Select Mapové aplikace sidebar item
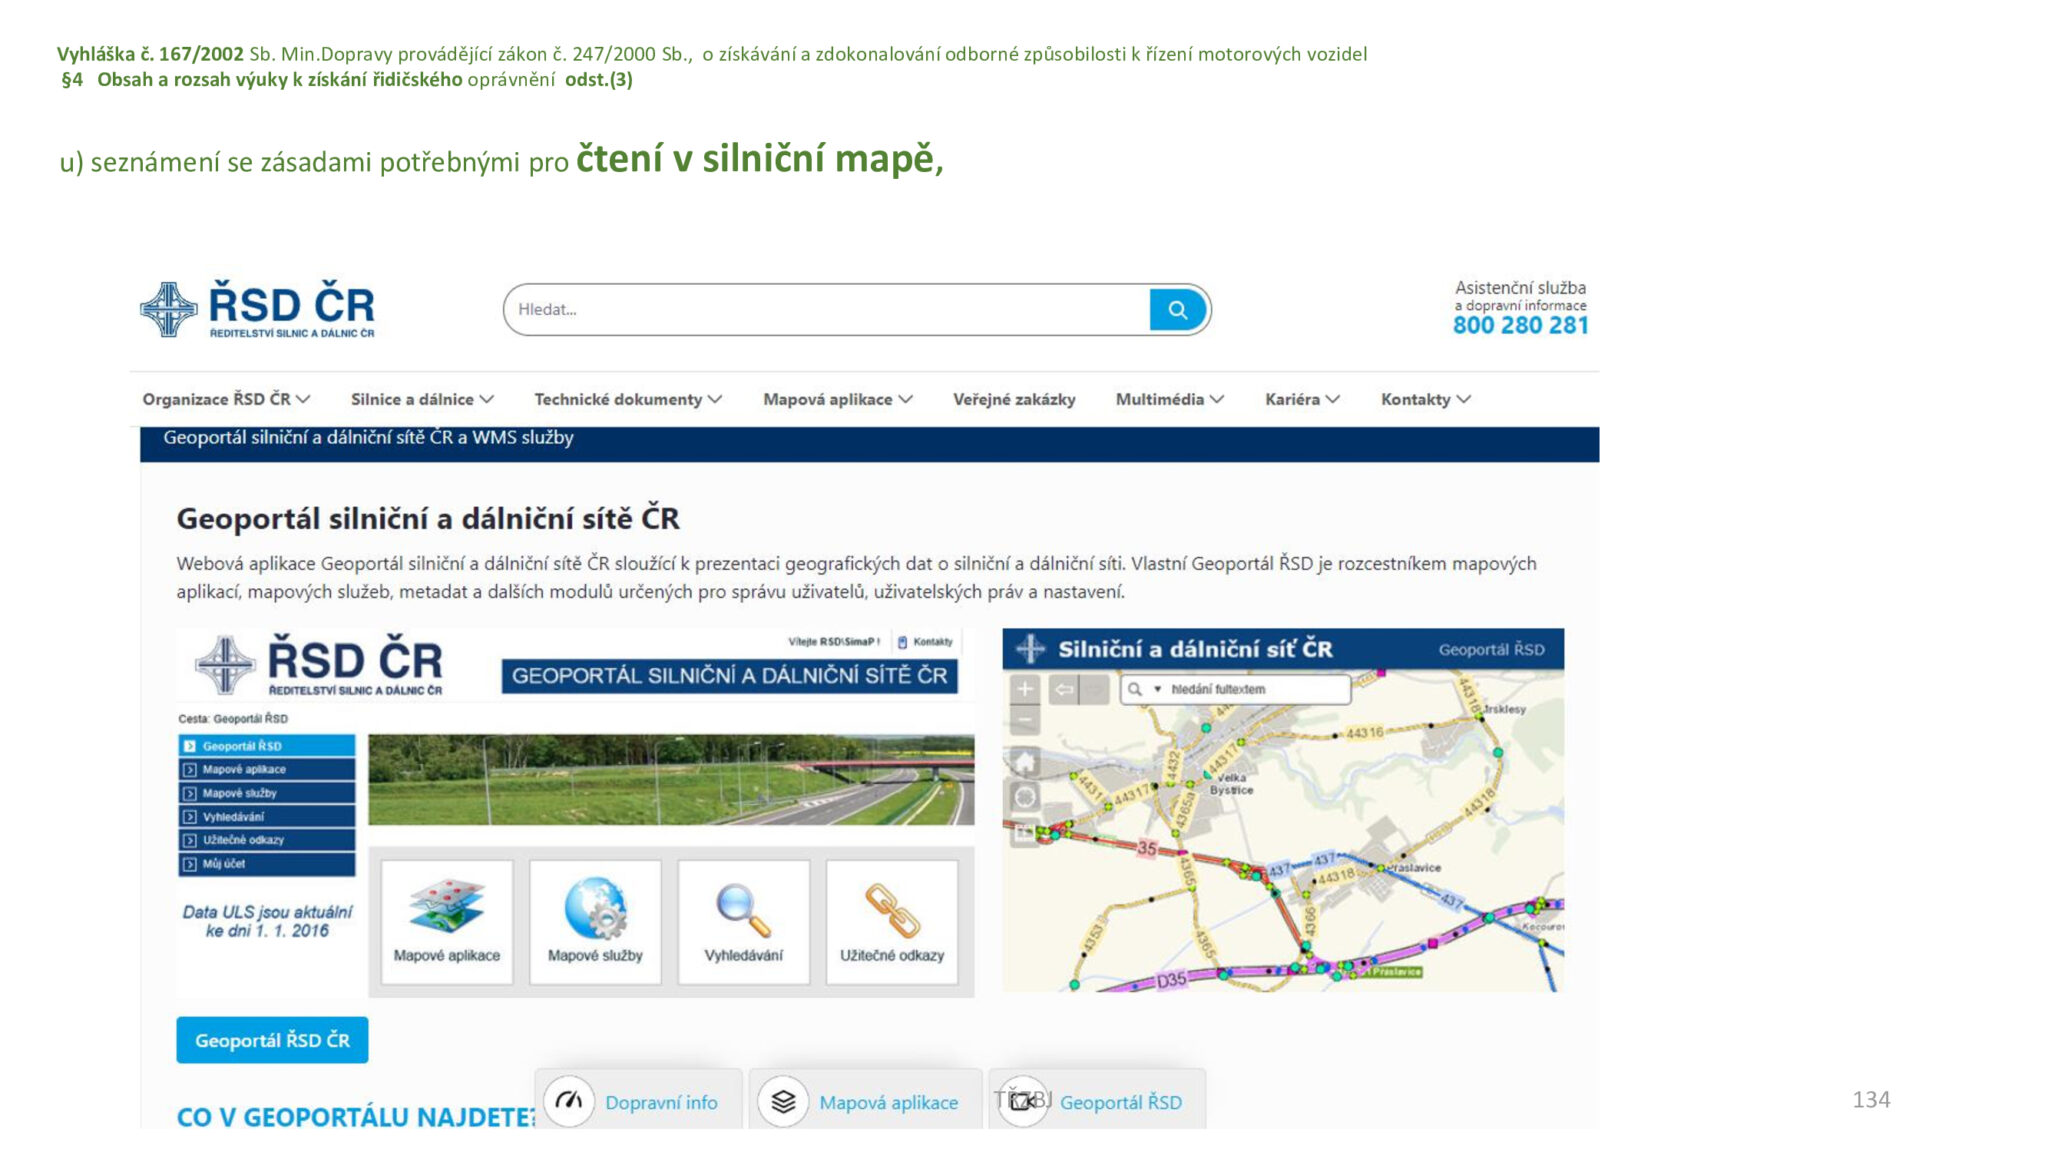Image resolution: width=2048 pixels, height=1152 pixels. point(267,769)
